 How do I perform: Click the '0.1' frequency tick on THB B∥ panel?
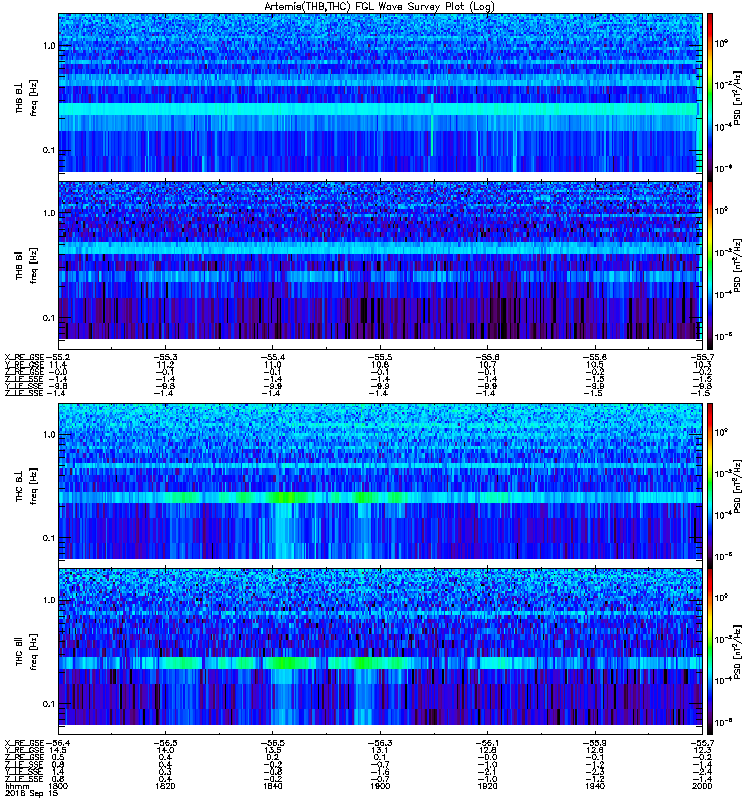coord(49,318)
